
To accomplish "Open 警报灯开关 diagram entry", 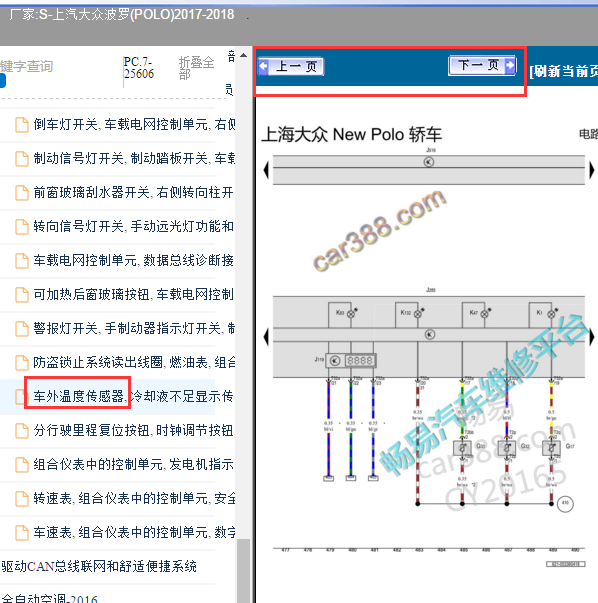I will click(x=134, y=328).
